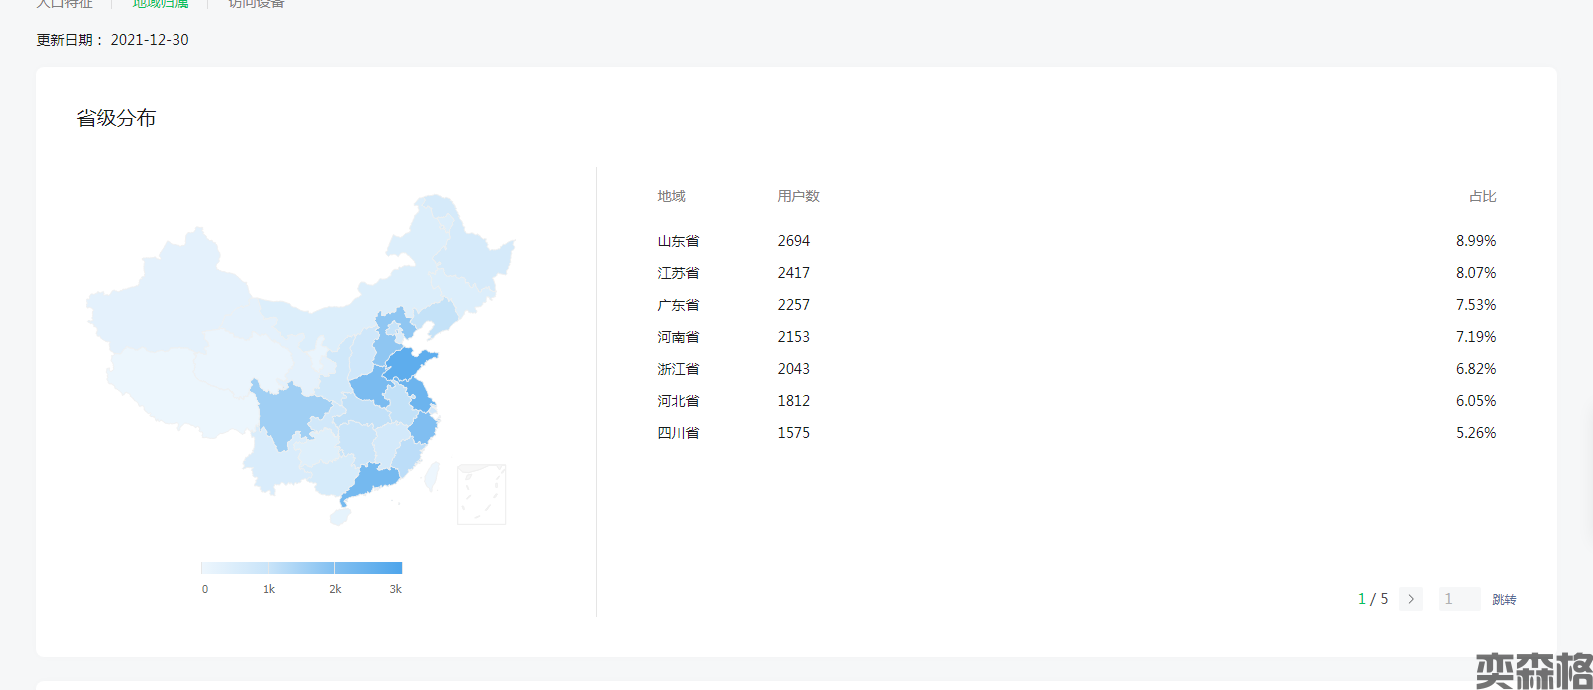The image size is (1593, 690).
Task: Click Xinjiang region on the map
Action: click(x=170, y=300)
